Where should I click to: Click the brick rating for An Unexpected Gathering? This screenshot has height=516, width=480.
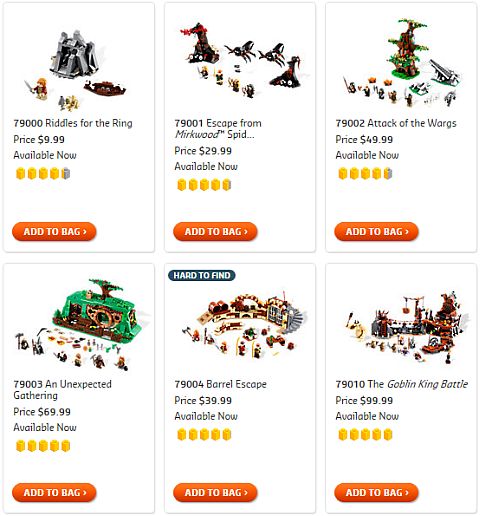pos(43,446)
